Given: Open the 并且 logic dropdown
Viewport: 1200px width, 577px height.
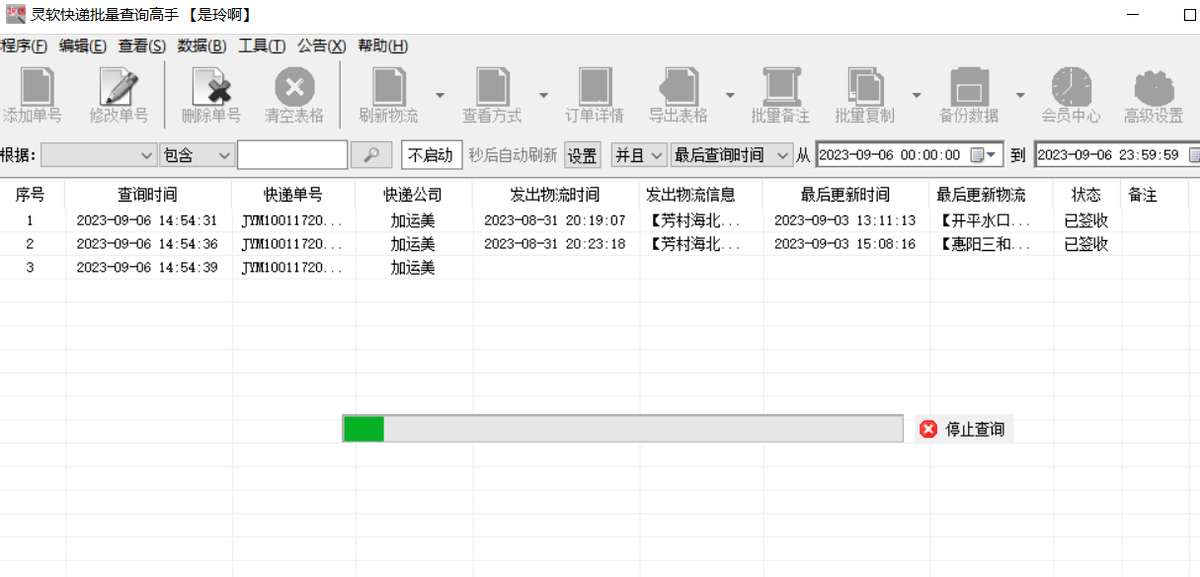Looking at the screenshot, I should point(639,155).
